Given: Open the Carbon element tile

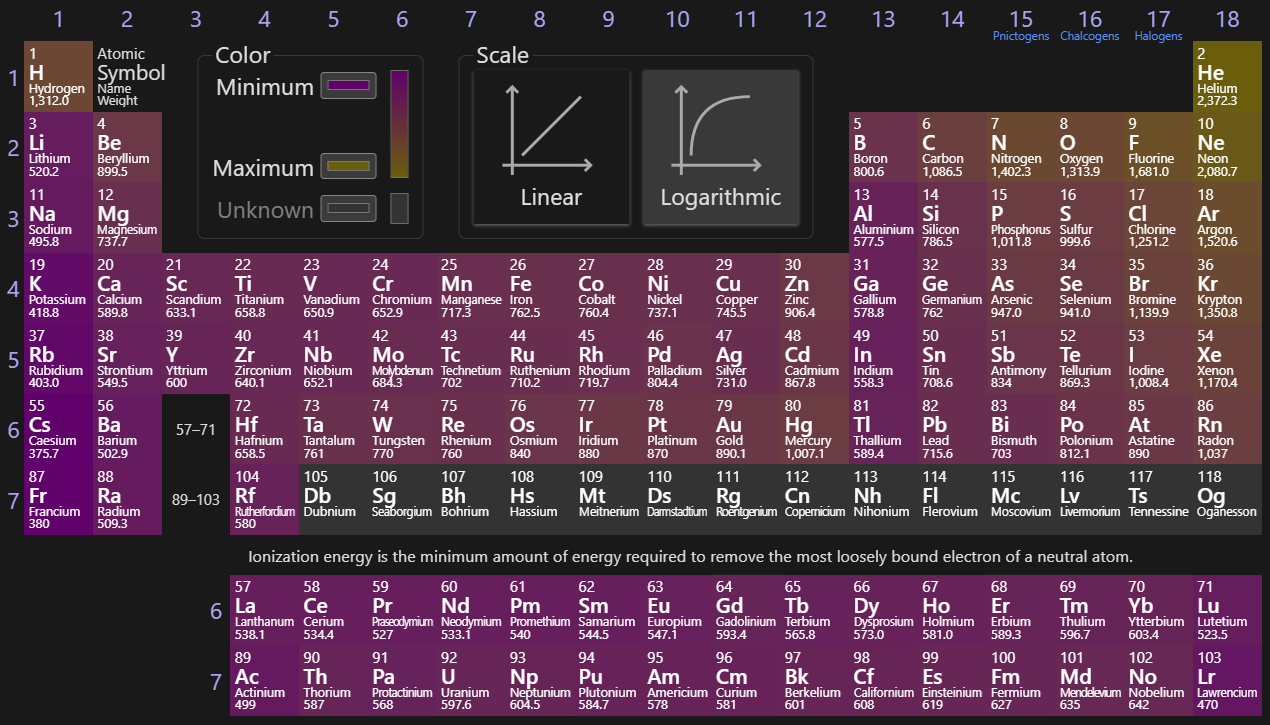Looking at the screenshot, I should (x=951, y=146).
